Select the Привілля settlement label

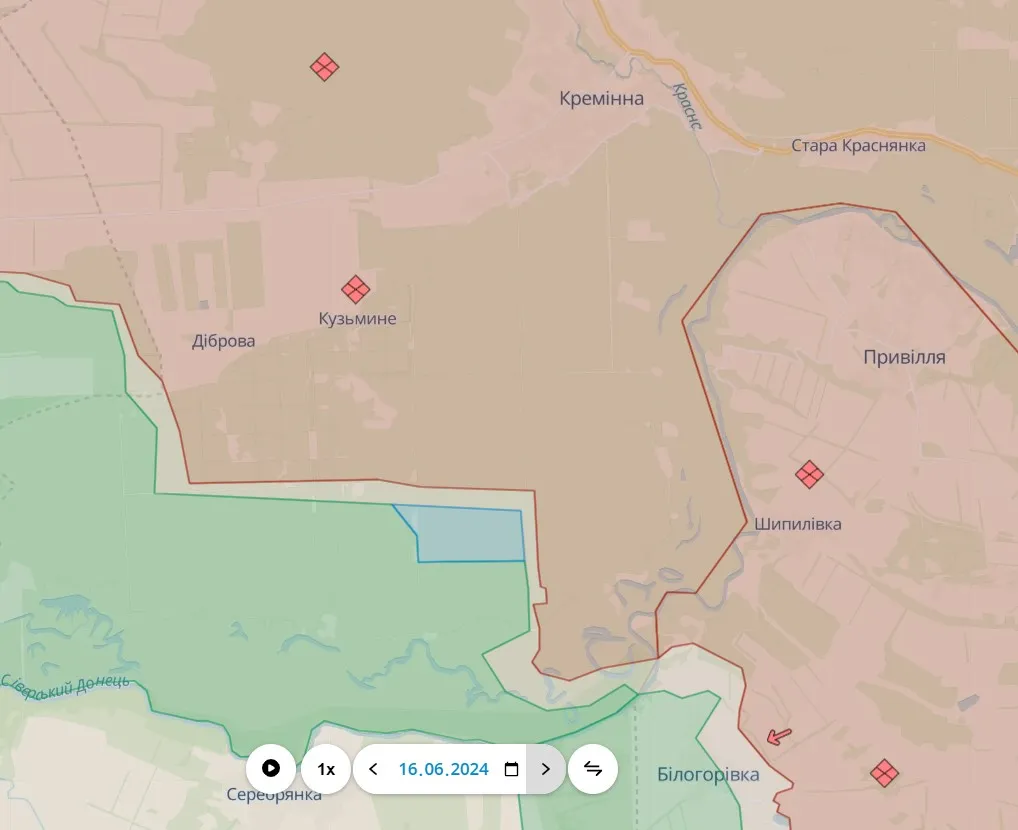pyautogui.click(x=904, y=357)
